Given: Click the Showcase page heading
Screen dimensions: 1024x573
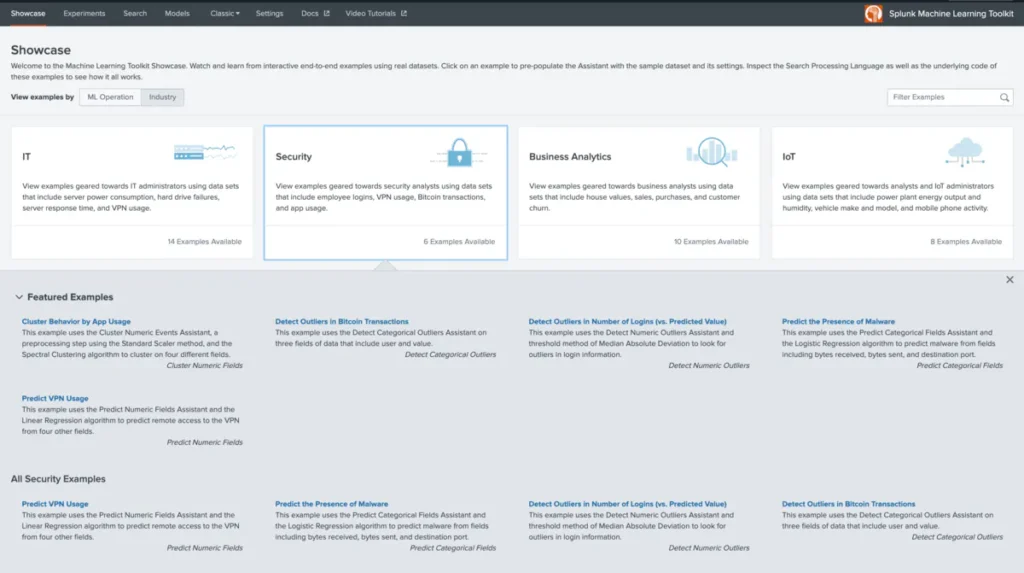Looking at the screenshot, I should 40,50.
